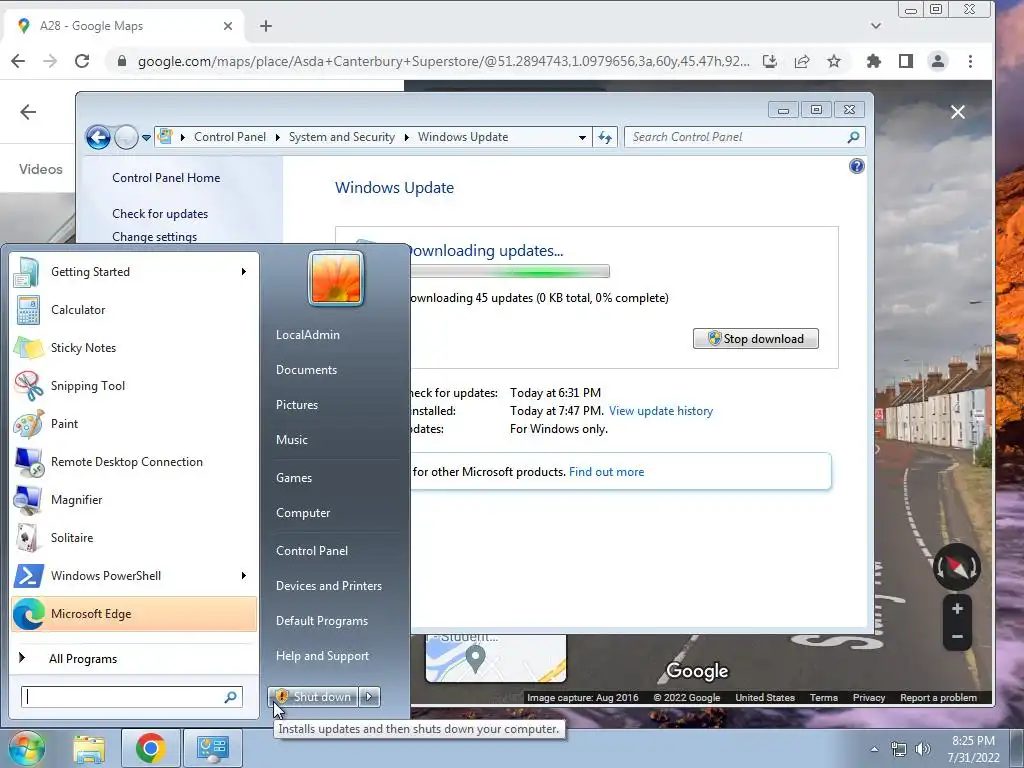Open a new Chrome tab

pos(266,26)
